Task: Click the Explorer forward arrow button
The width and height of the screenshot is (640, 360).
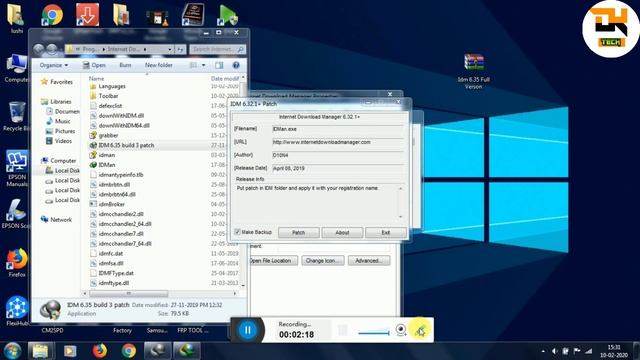Action: [52, 49]
